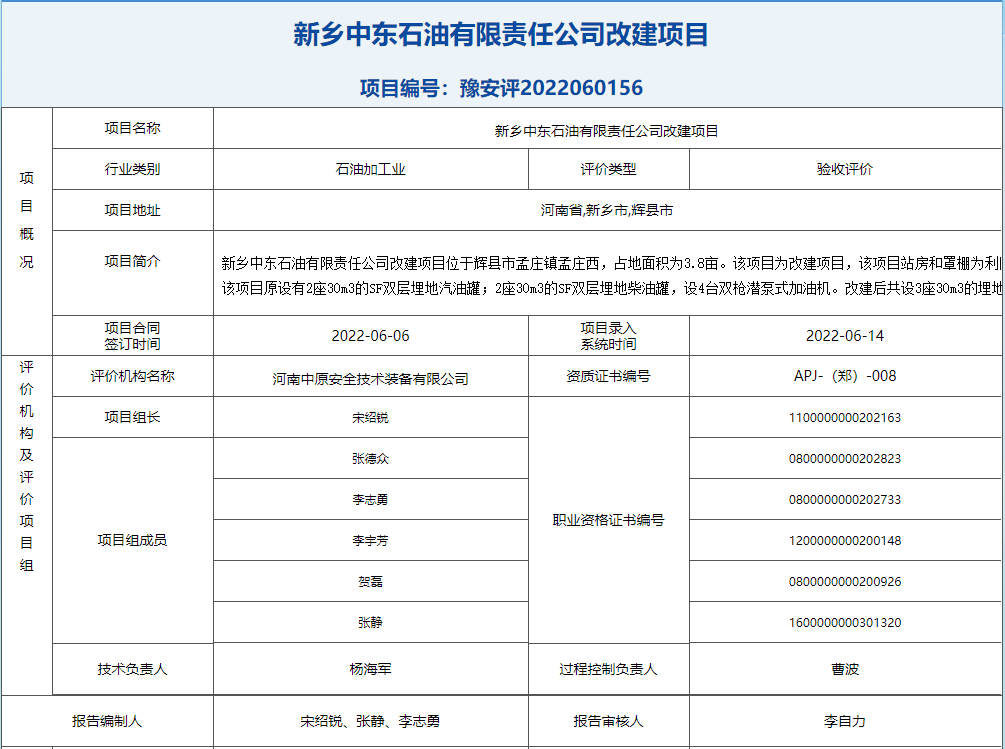The height and width of the screenshot is (749, 1005).
Task: Select the 验收评价 value cell
Action: tap(845, 169)
